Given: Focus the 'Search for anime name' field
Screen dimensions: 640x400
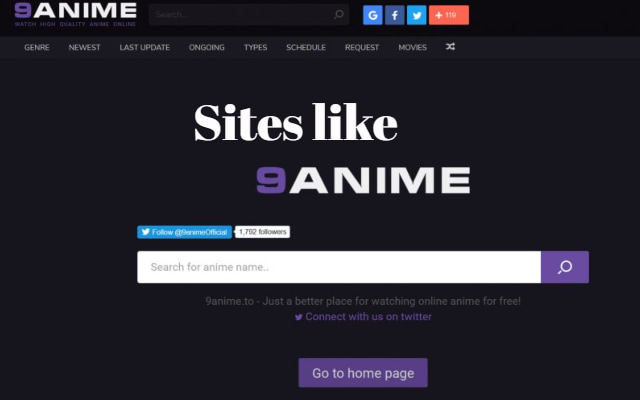Looking at the screenshot, I should pos(339,267).
